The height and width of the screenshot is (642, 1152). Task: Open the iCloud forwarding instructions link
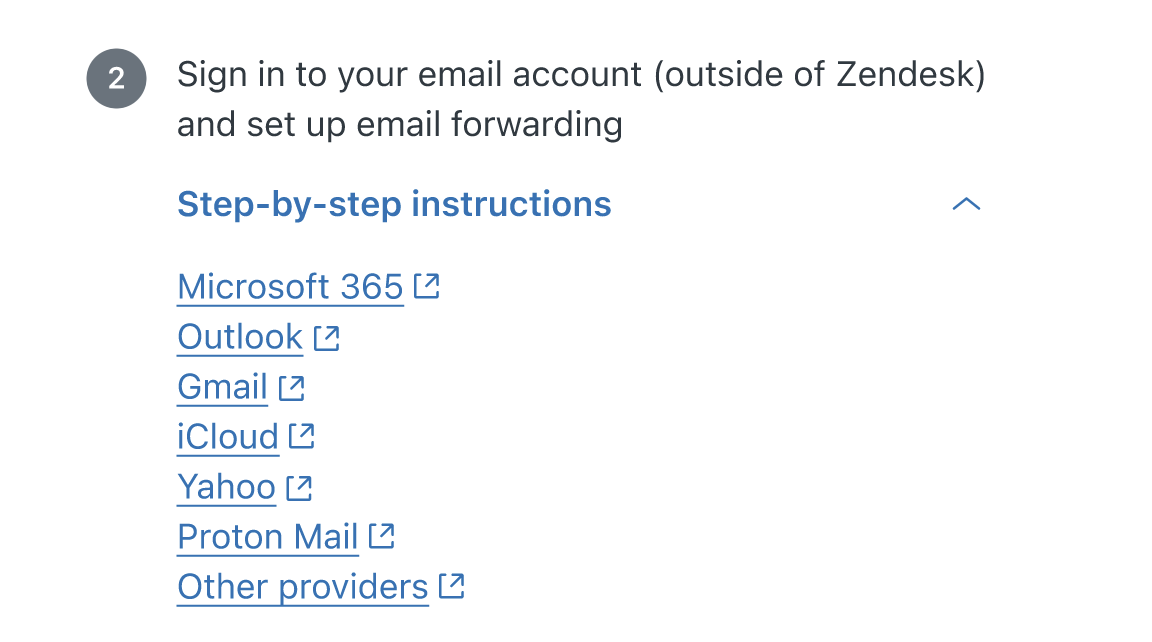point(228,437)
